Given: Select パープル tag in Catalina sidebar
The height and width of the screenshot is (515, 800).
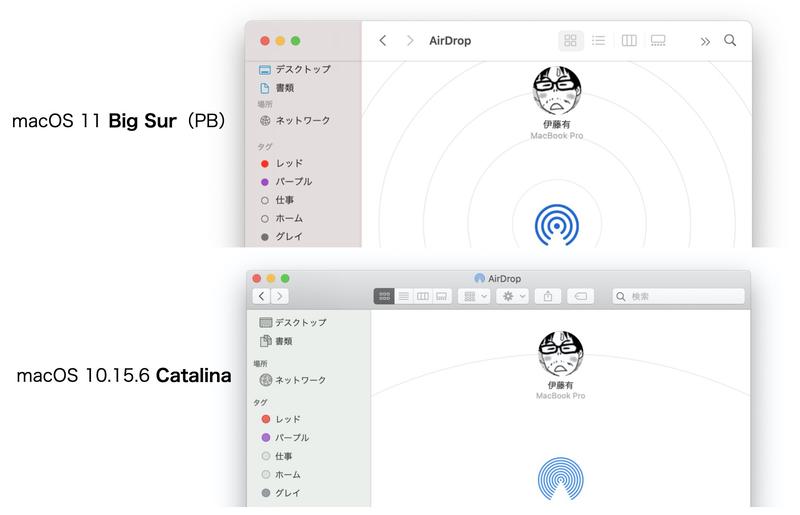Looking at the screenshot, I should tap(285, 437).
